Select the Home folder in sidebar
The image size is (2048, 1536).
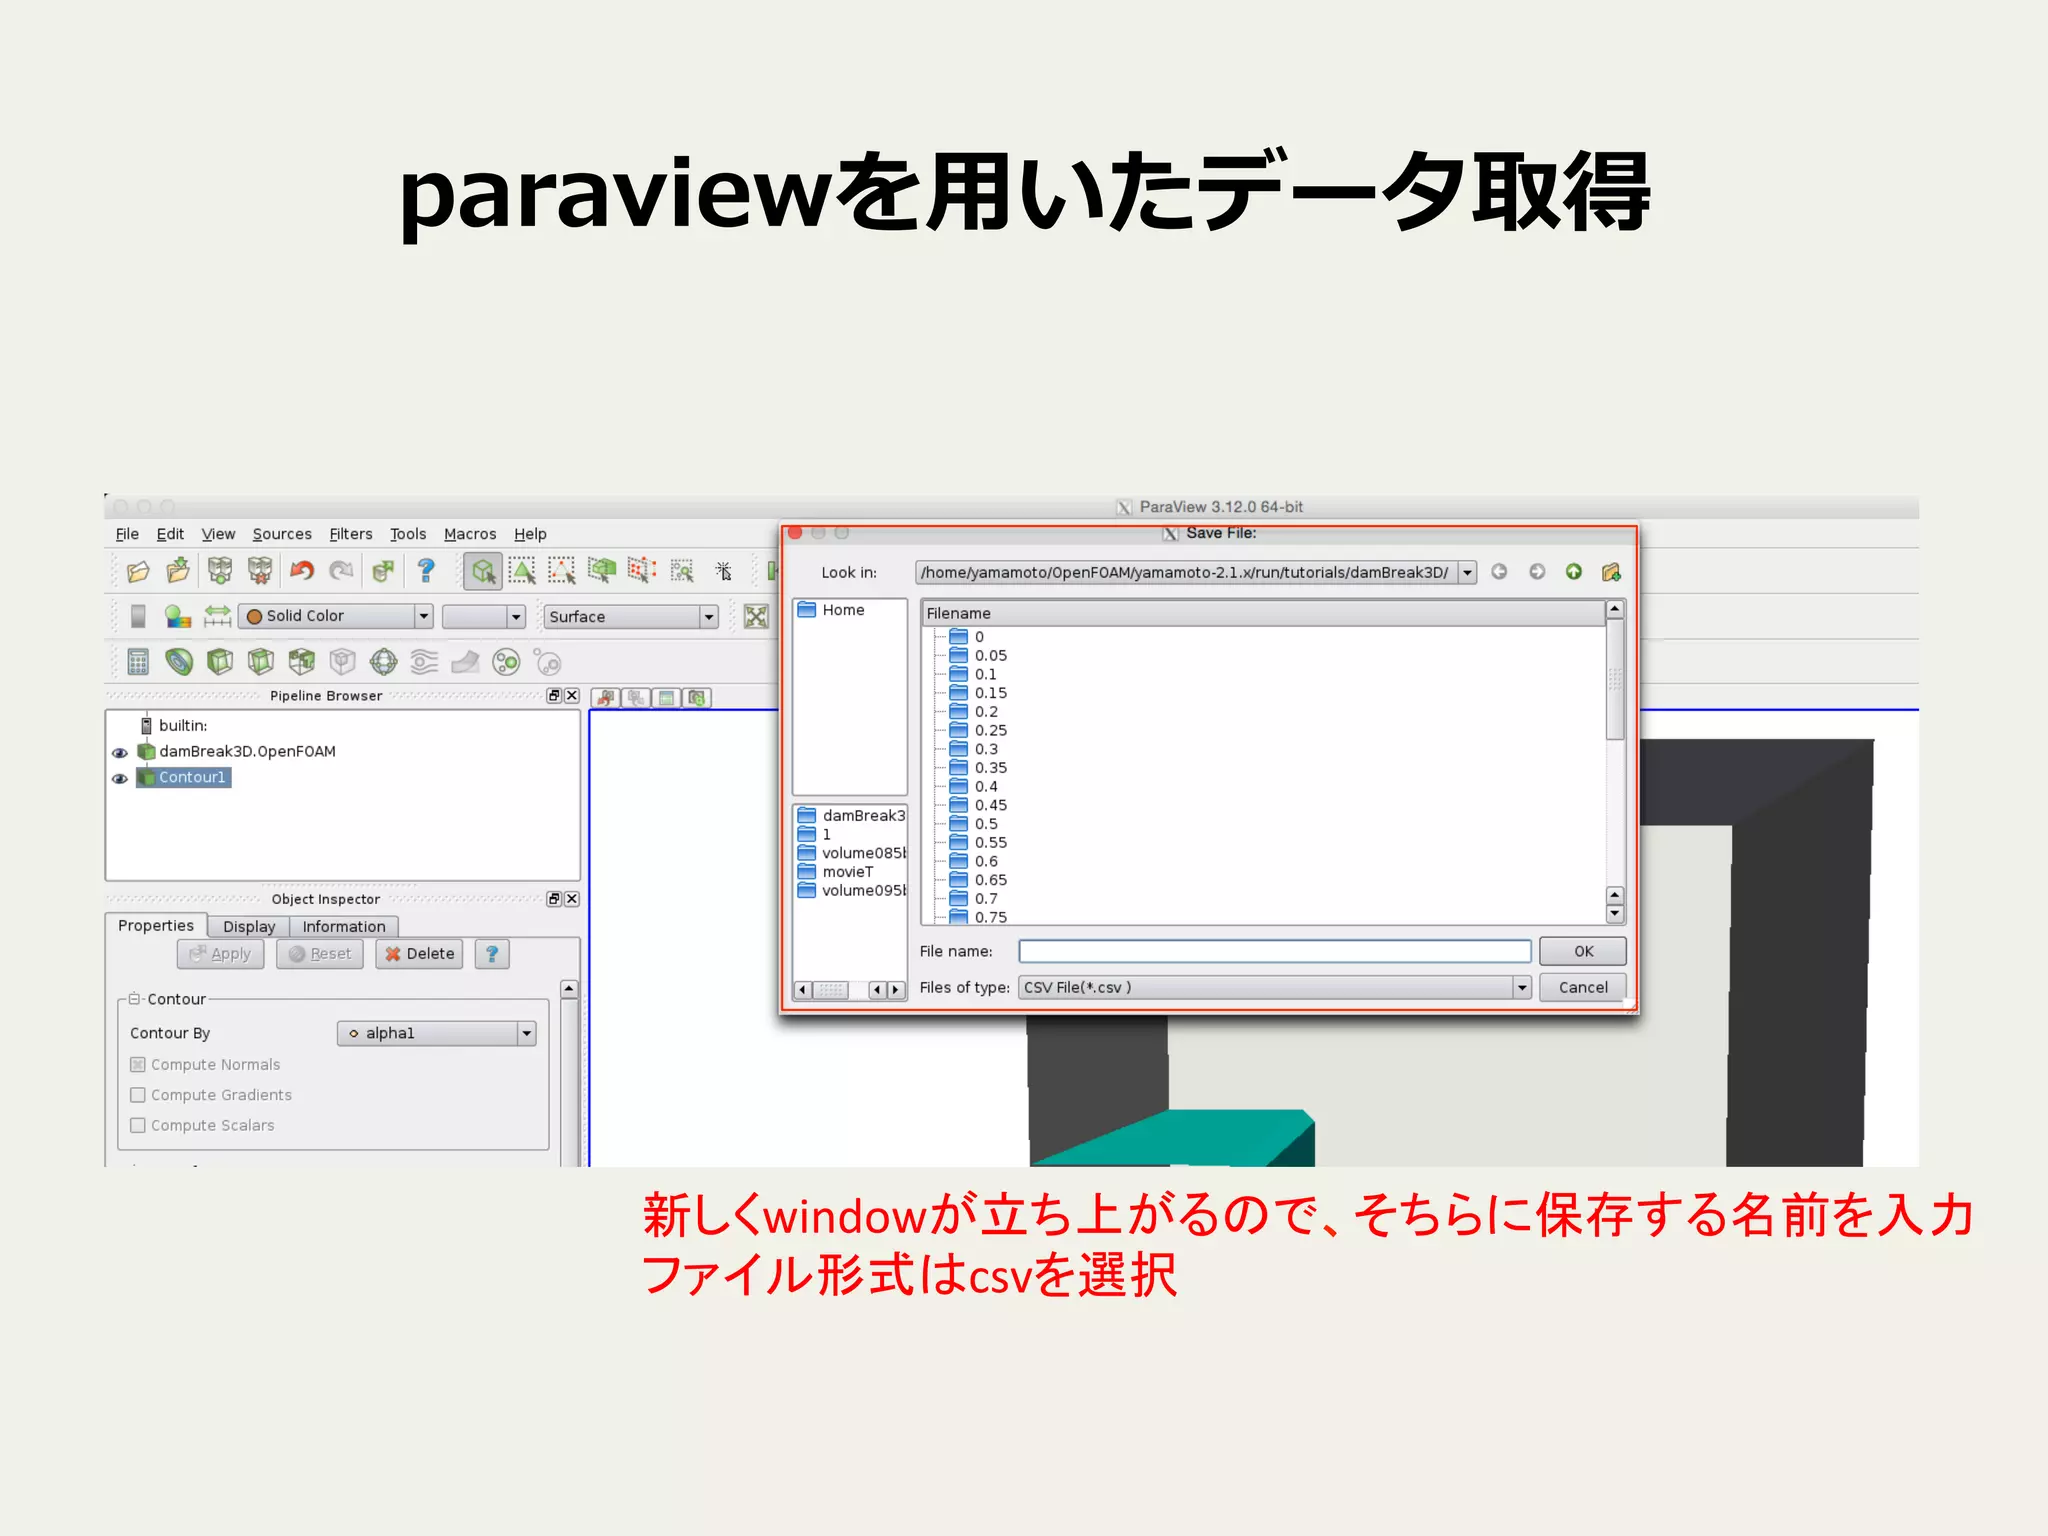click(x=832, y=610)
